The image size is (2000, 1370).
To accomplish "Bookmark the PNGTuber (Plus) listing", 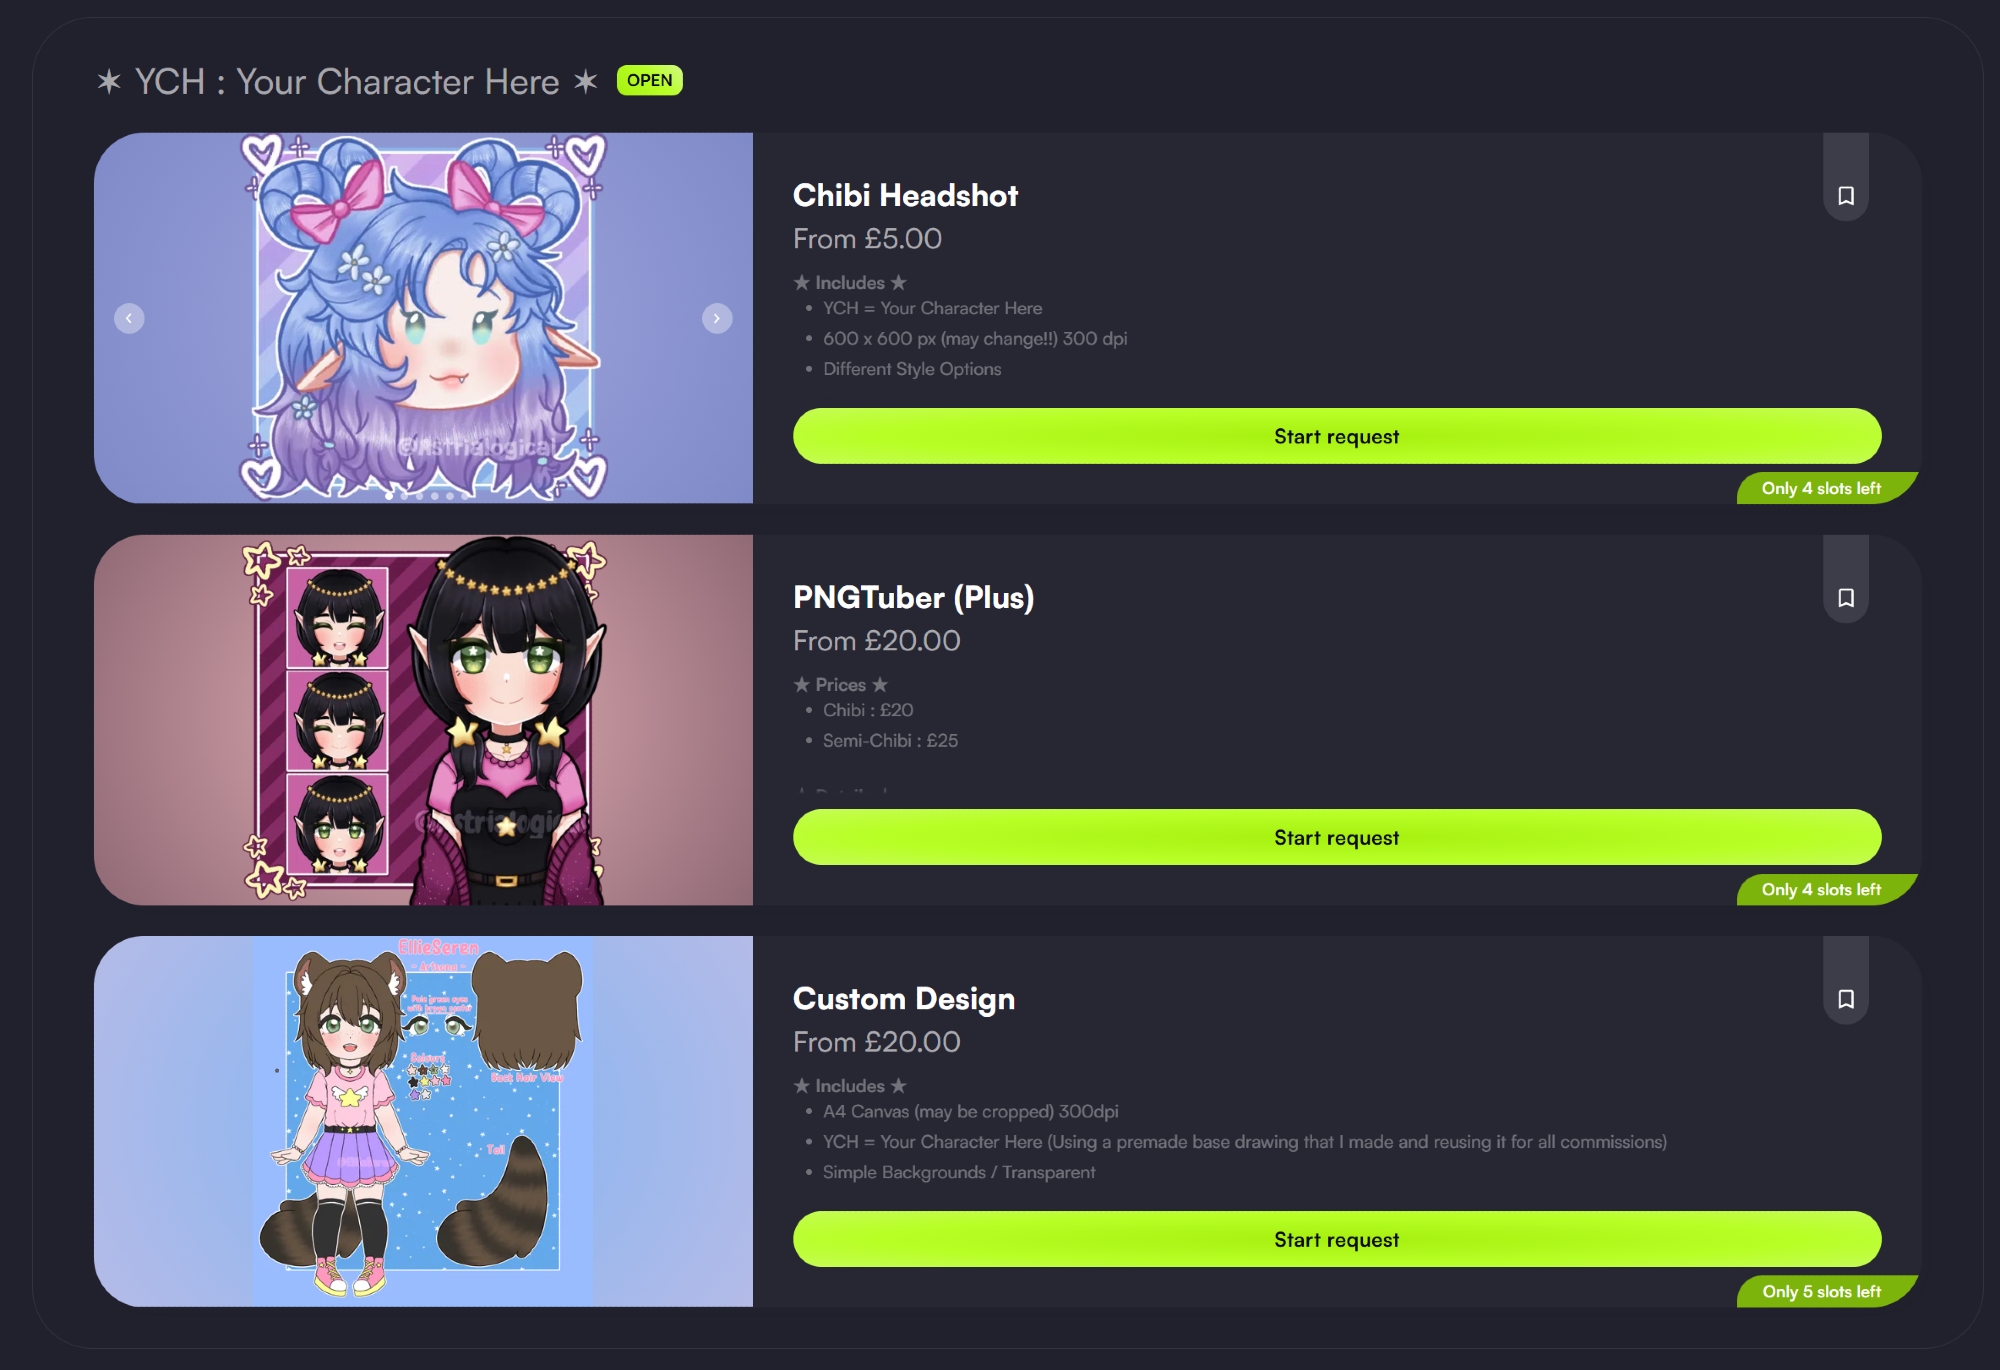I will click(x=1846, y=598).
